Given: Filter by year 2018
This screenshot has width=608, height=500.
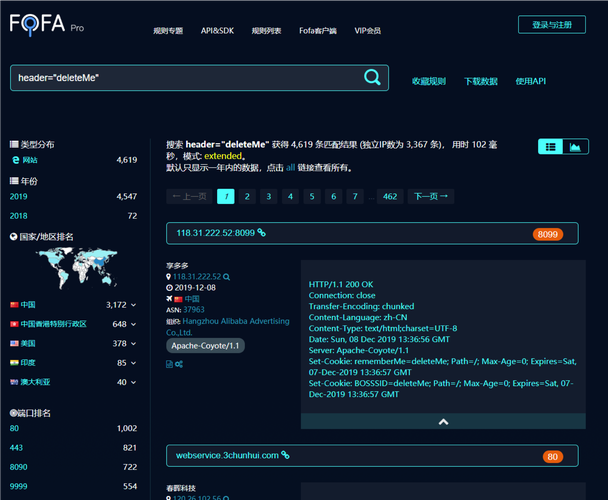Looking at the screenshot, I should (x=19, y=216).
